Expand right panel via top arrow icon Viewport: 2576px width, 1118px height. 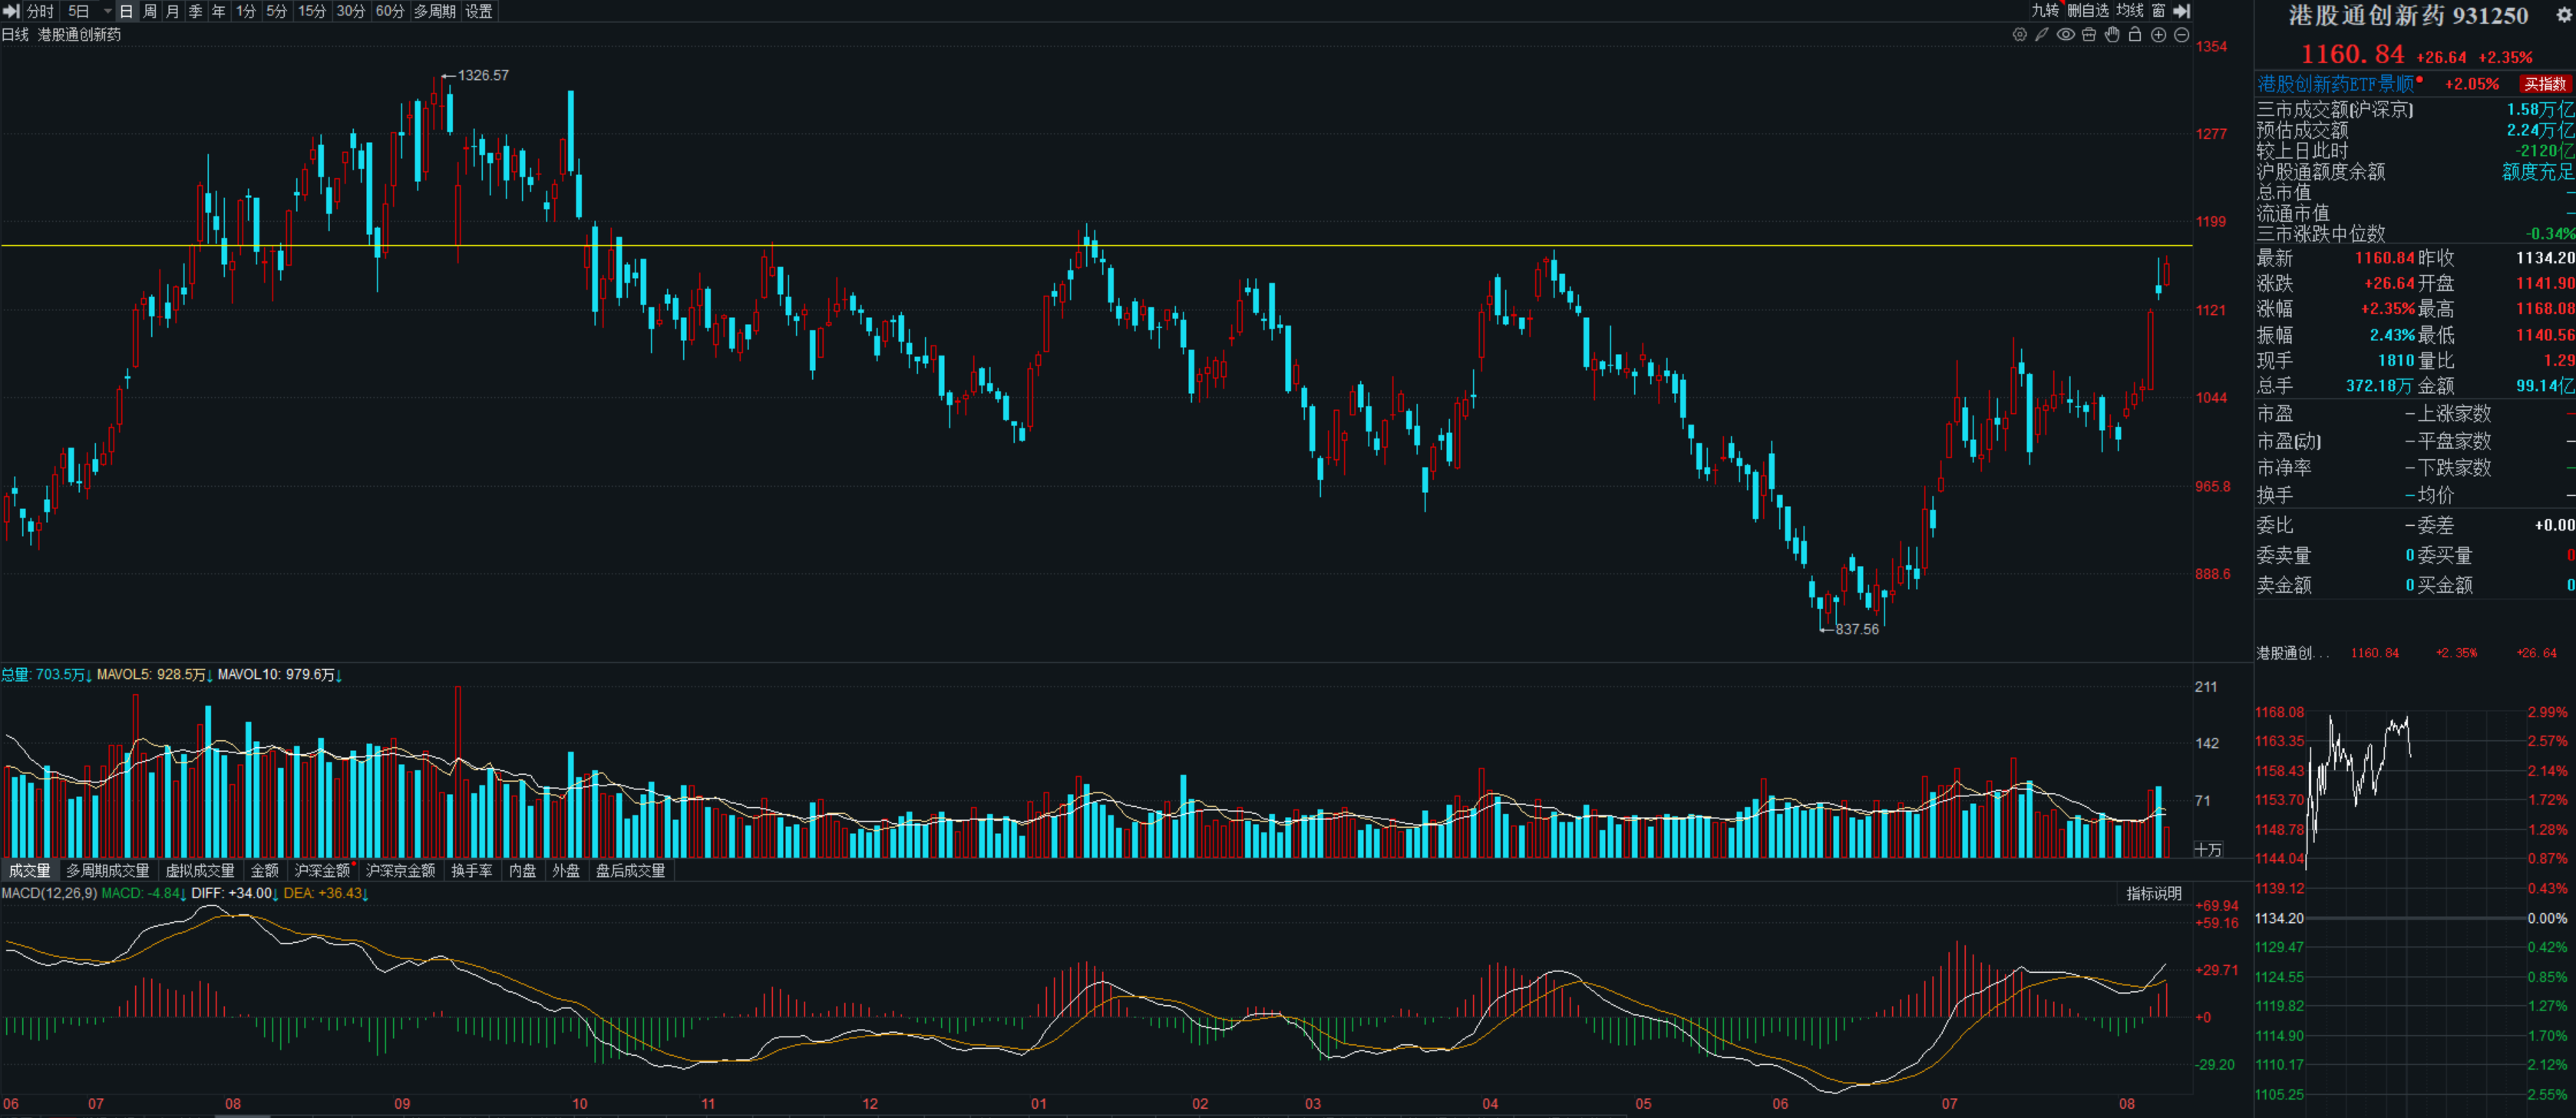2182,11
